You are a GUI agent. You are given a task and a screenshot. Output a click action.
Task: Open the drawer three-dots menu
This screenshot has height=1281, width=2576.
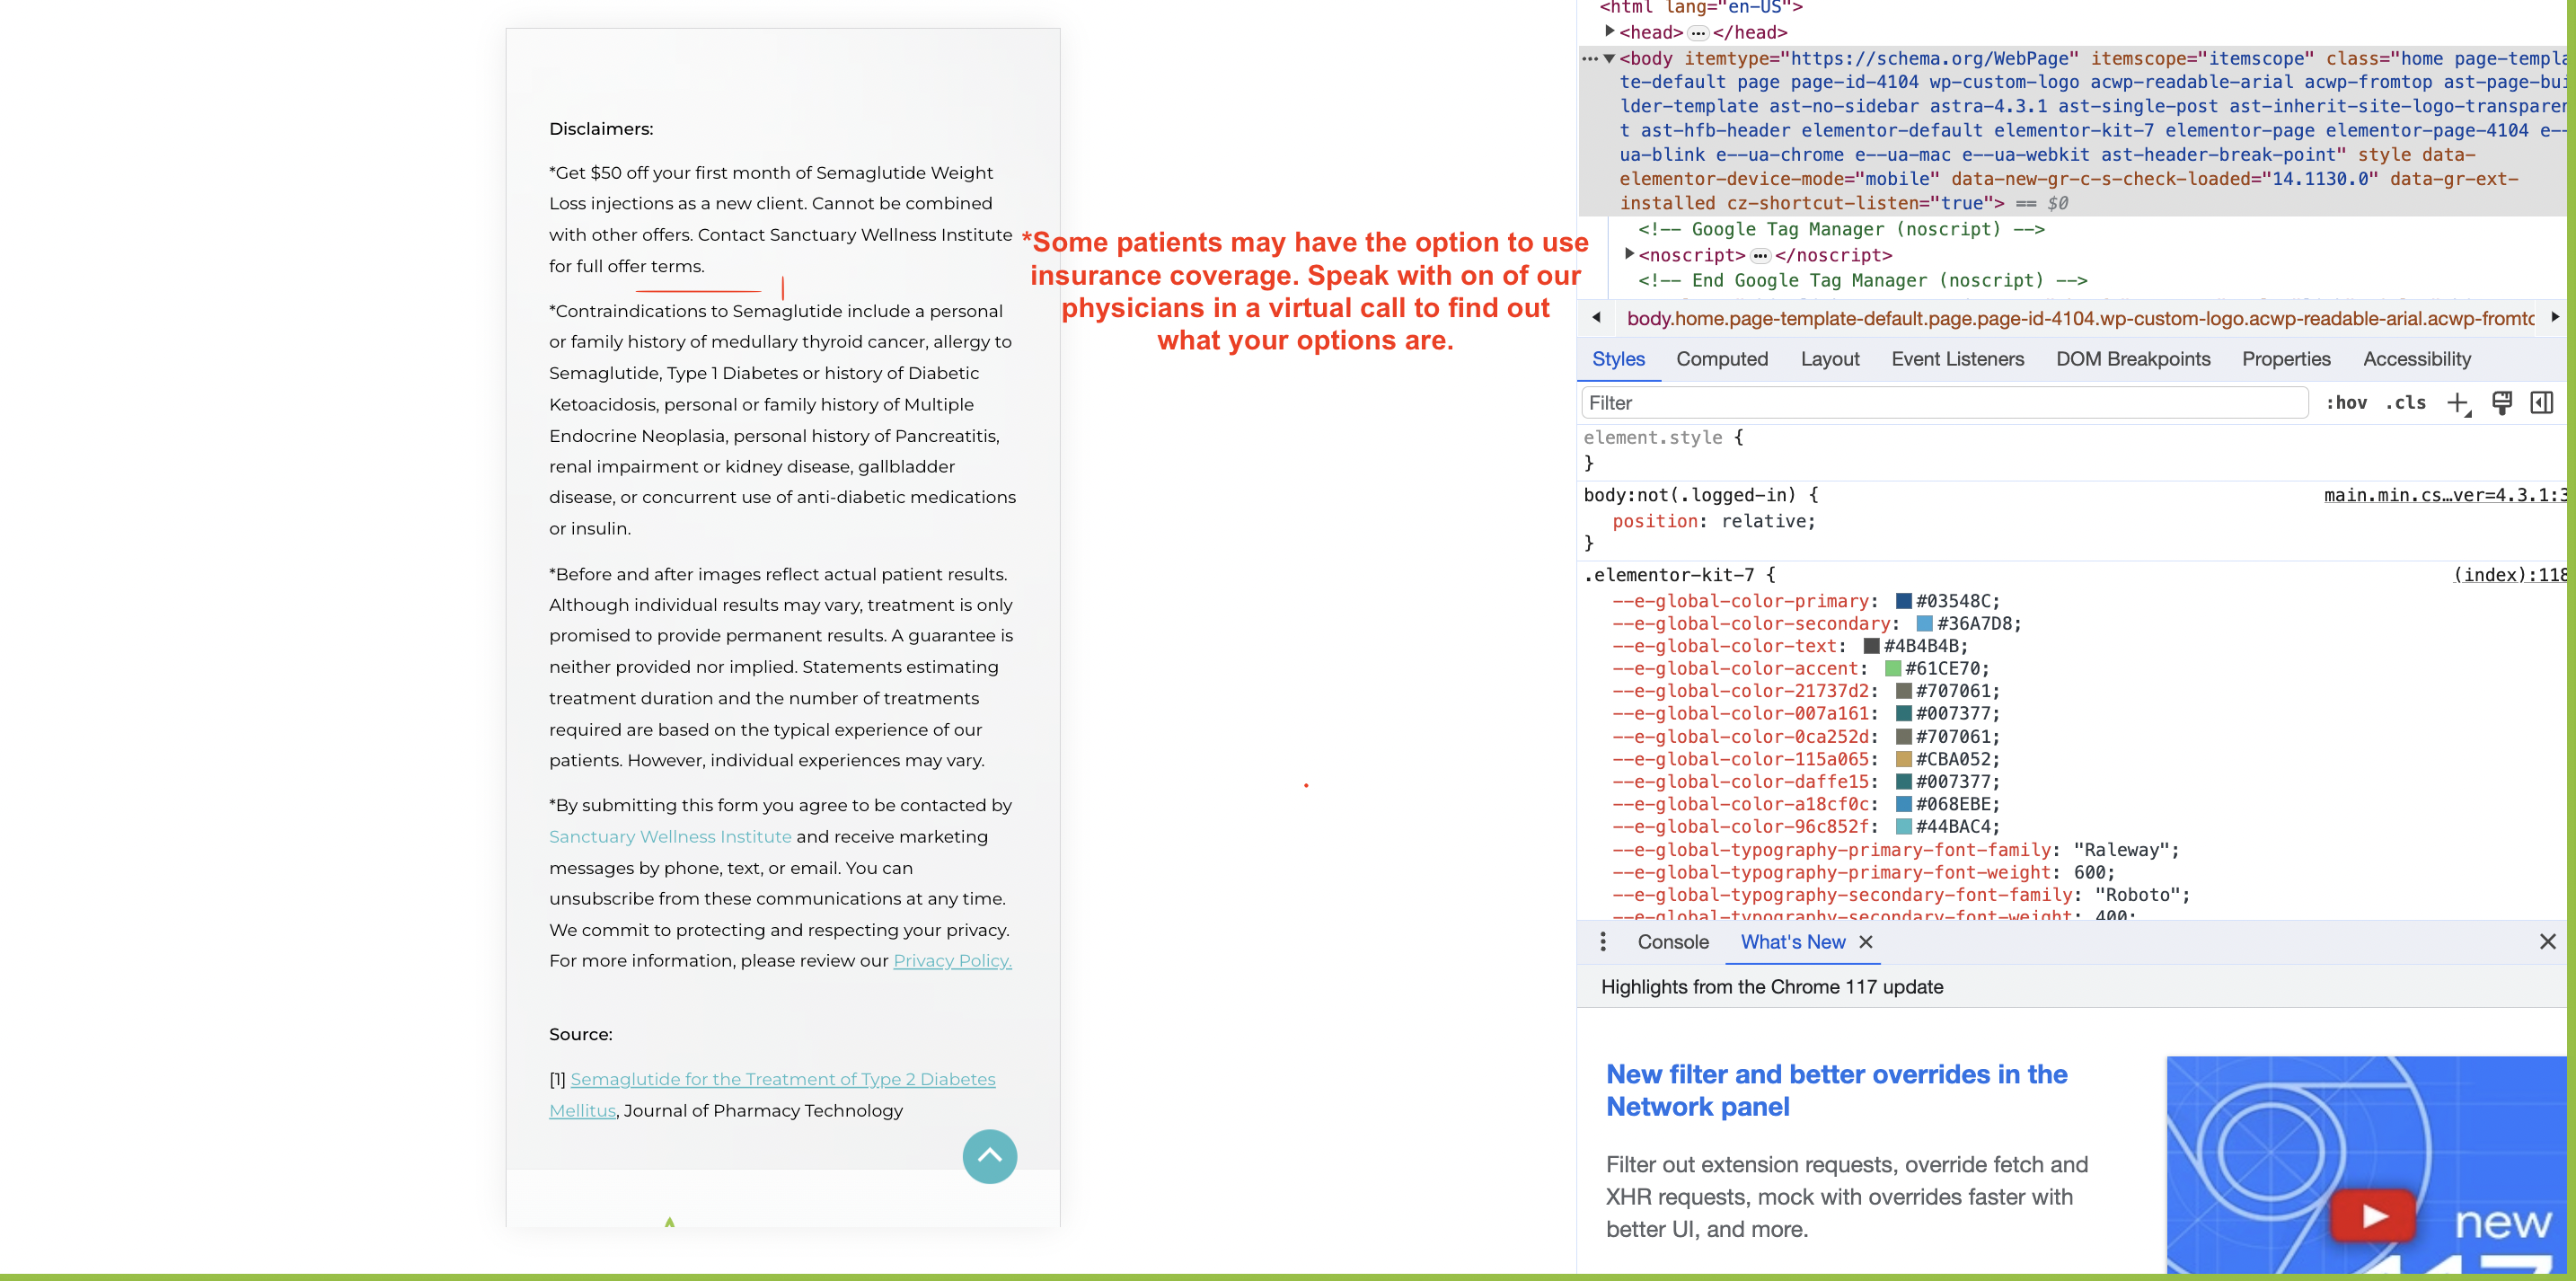(x=1603, y=942)
